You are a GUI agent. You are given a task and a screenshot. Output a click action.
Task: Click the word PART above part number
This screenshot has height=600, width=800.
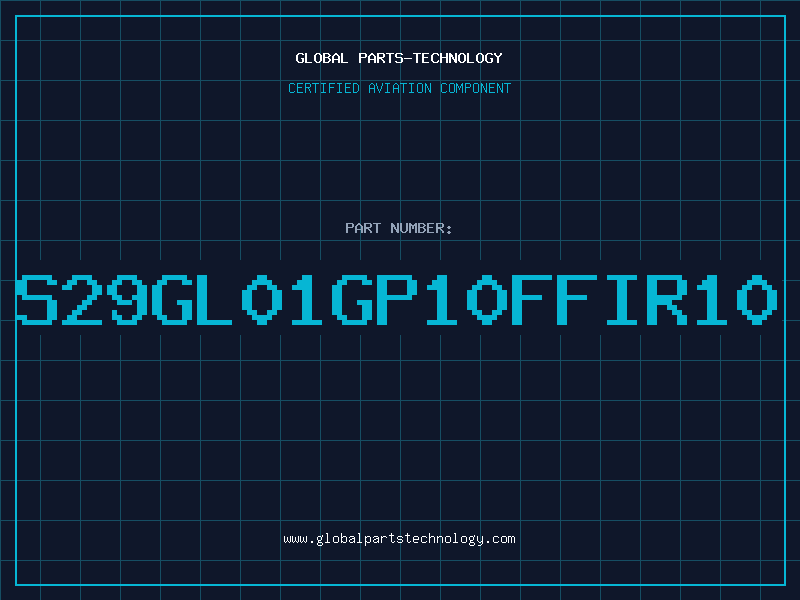point(363,228)
